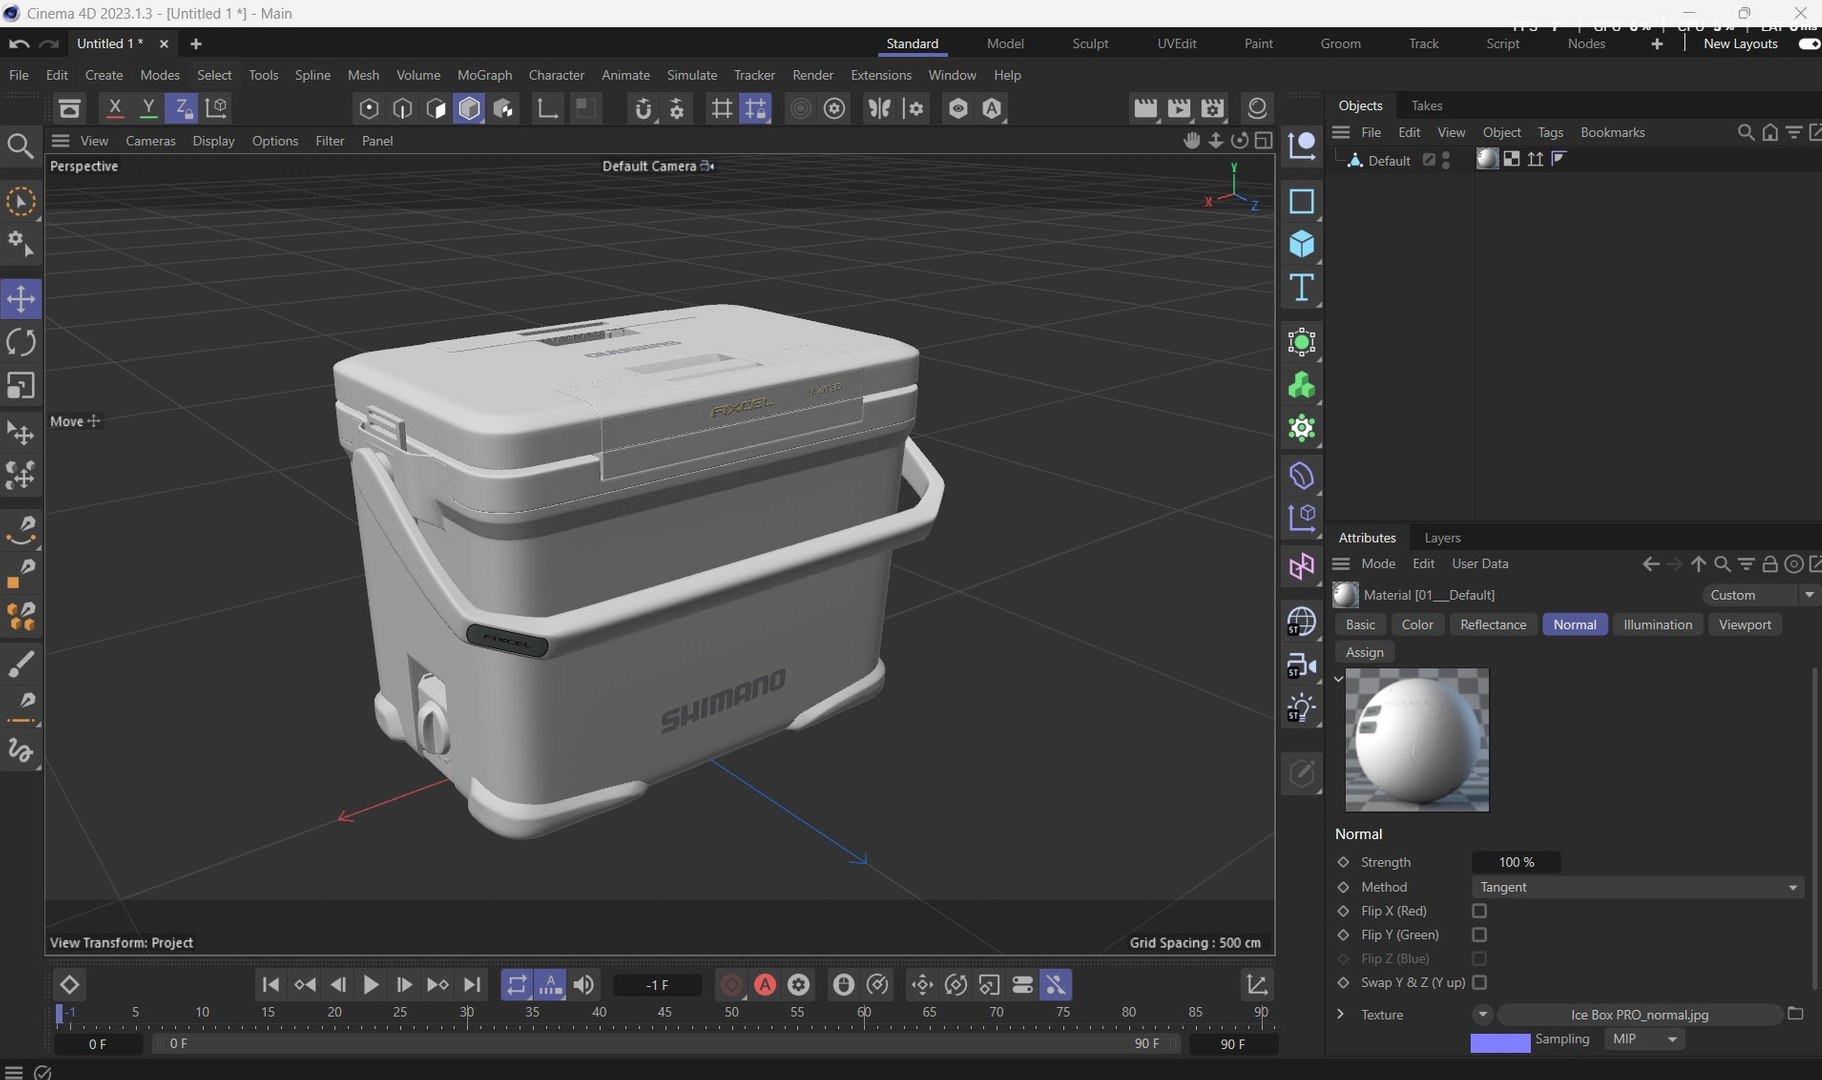This screenshot has height=1080, width=1822.
Task: Add a Camera object
Action: click(1301, 665)
